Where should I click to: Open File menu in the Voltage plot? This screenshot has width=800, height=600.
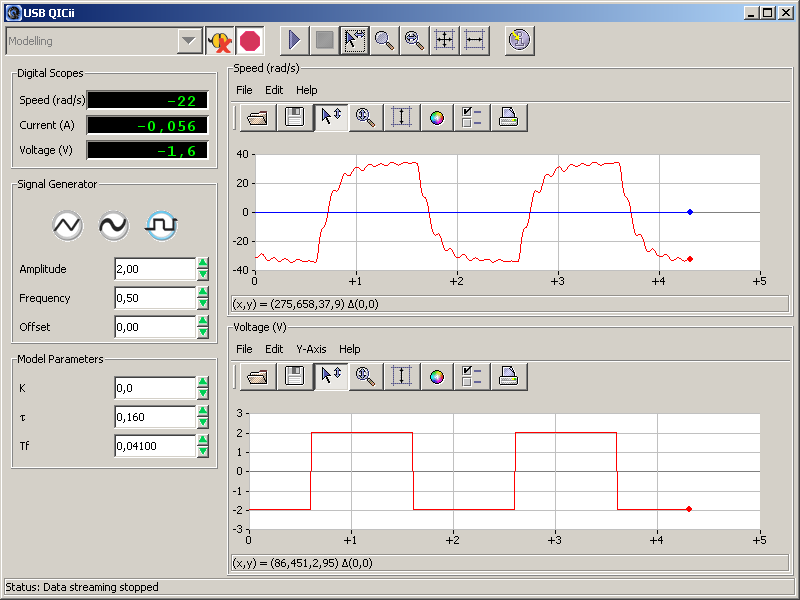[244, 349]
